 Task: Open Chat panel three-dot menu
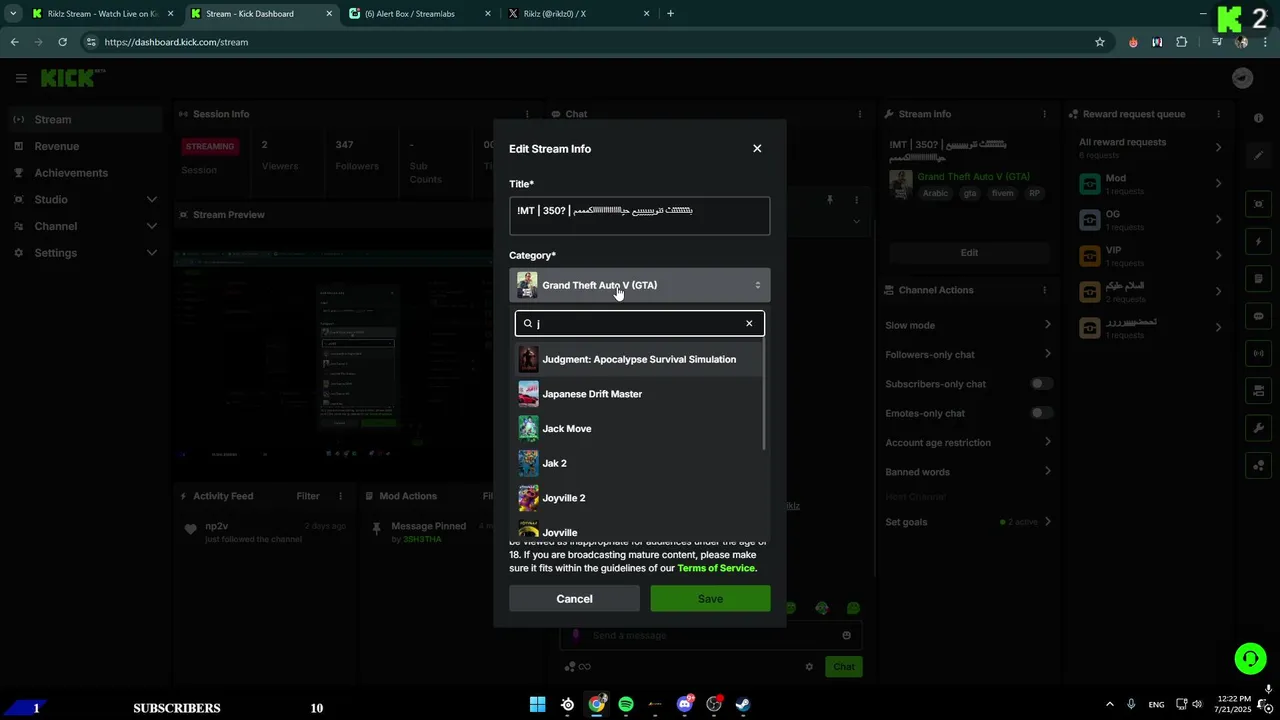[x=859, y=114]
